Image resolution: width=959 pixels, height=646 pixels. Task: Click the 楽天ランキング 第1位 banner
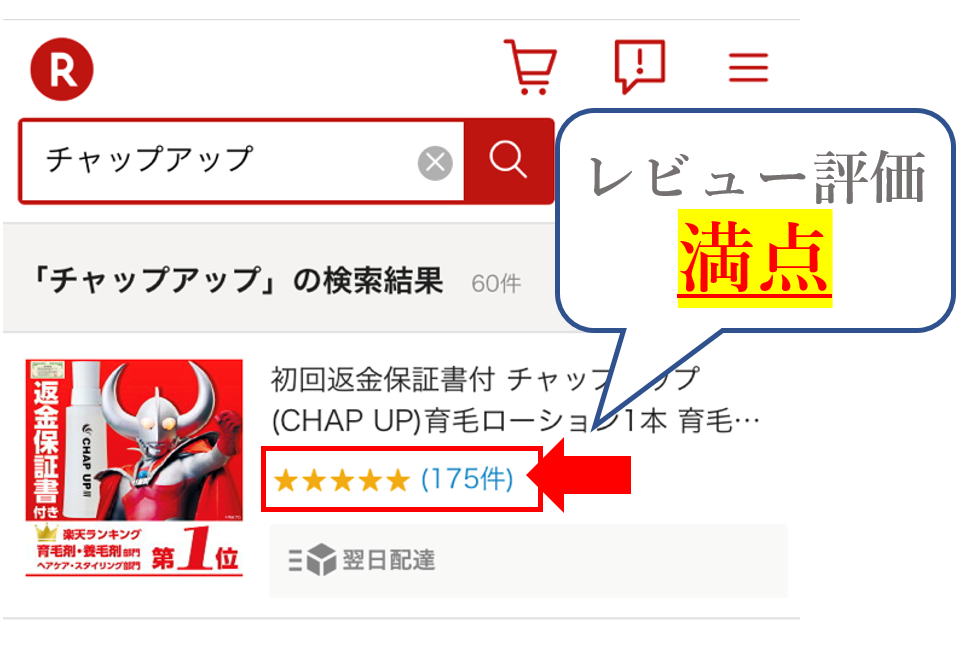(134, 549)
